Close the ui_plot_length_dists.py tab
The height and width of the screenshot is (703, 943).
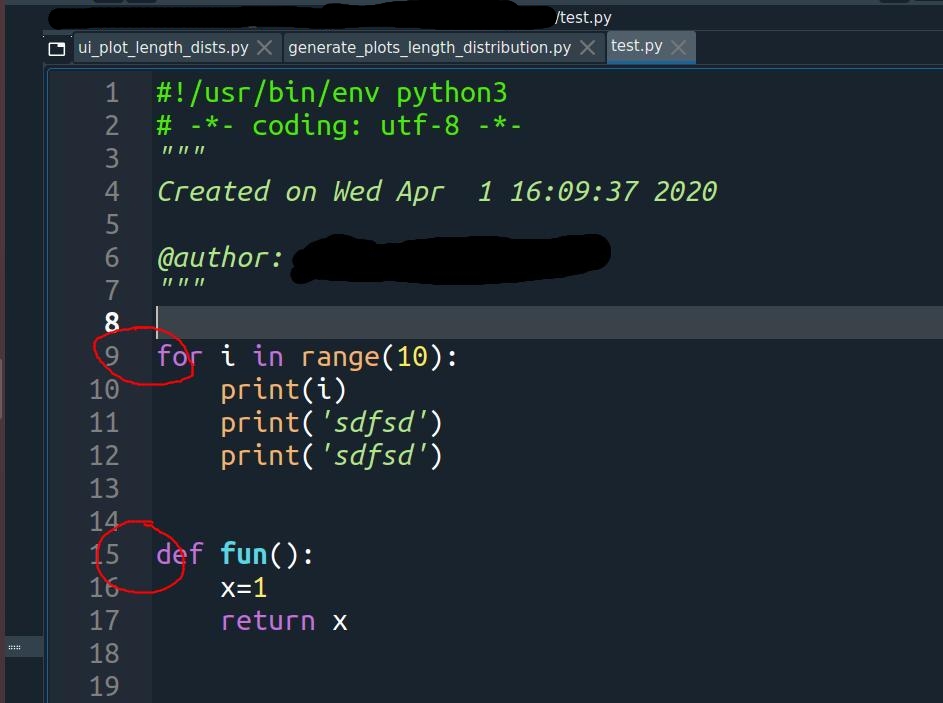[264, 46]
